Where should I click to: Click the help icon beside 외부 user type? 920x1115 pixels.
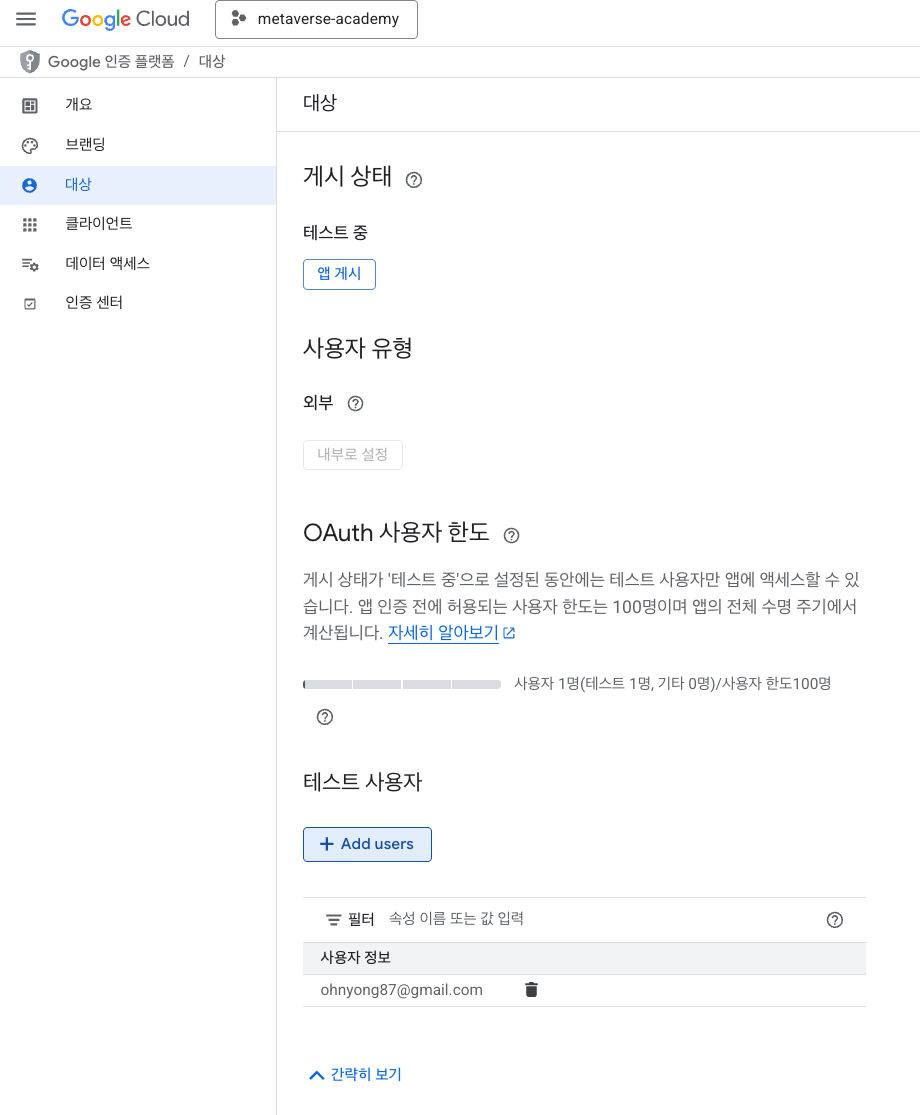pos(355,404)
